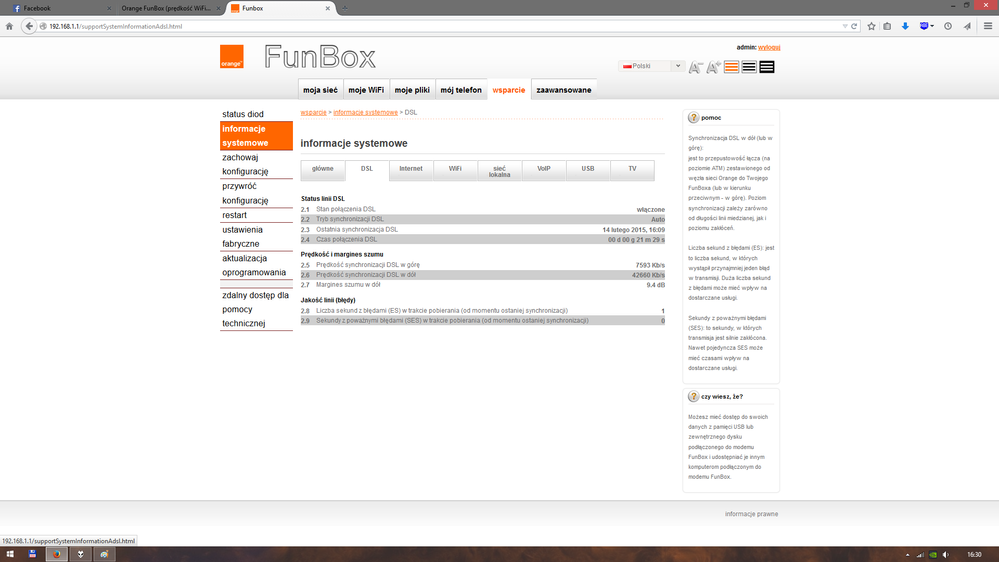Viewport: 999px width, 562px height.
Task: Click the decrease font size icon
Action: pyautogui.click(x=696, y=67)
